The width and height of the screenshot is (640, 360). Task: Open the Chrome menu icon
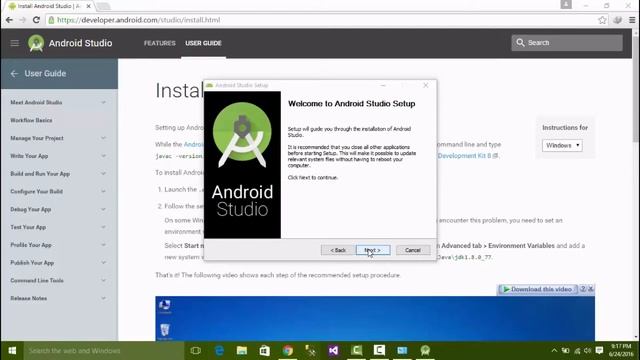[632, 20]
